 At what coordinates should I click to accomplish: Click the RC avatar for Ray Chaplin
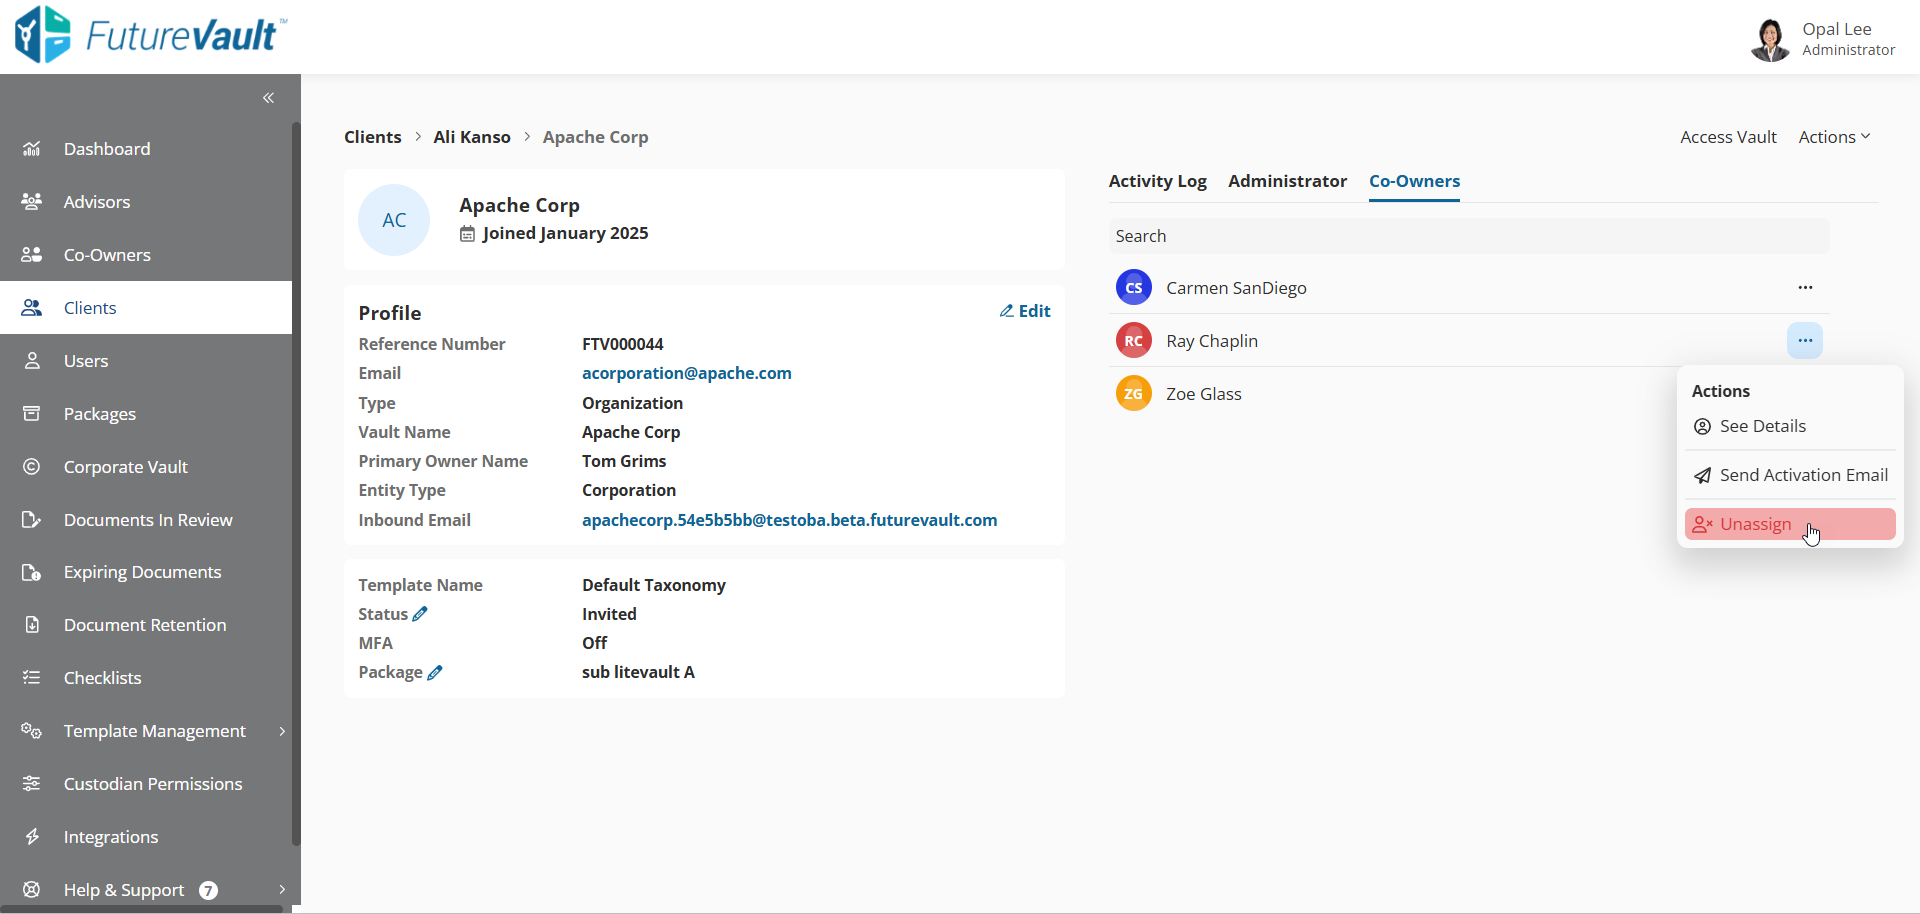1134,341
